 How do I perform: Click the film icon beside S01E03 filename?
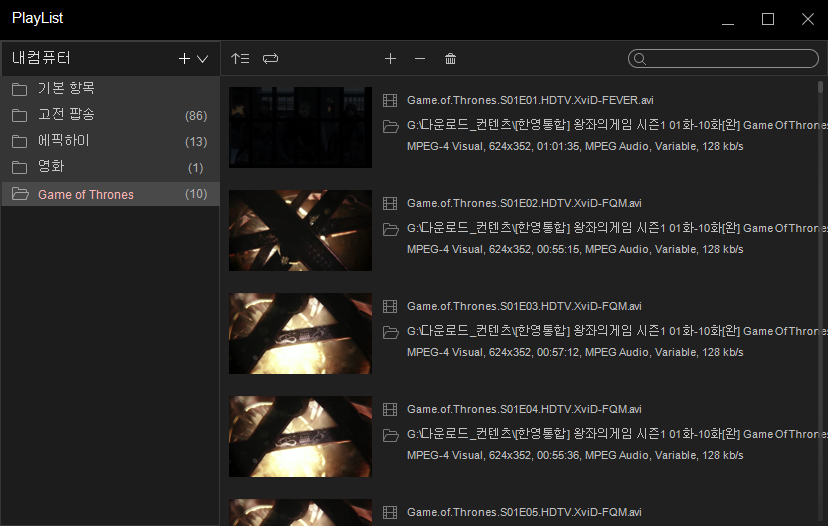(390, 306)
